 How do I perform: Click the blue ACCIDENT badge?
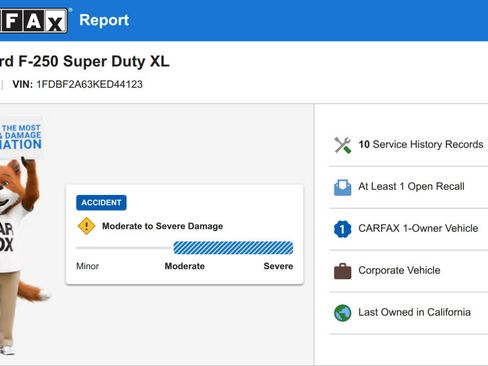101,203
